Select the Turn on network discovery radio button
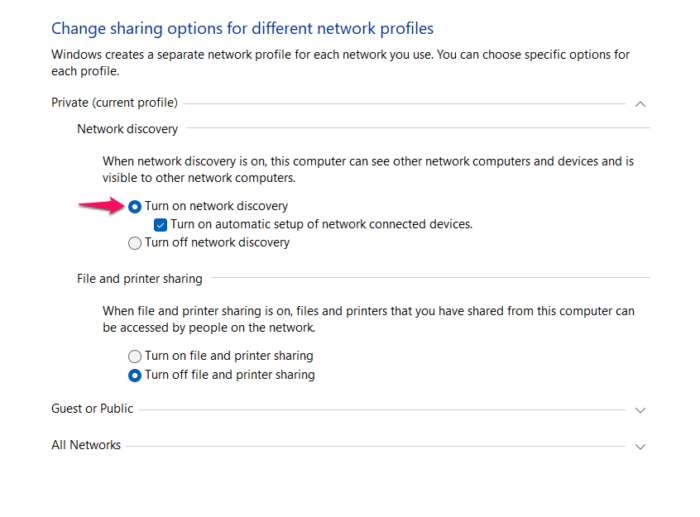 click(135, 206)
